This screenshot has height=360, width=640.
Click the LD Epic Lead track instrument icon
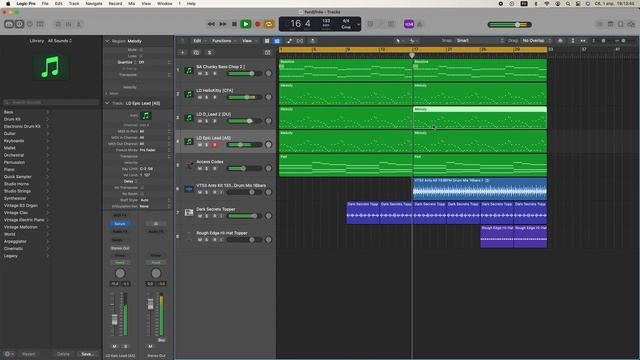point(189,141)
